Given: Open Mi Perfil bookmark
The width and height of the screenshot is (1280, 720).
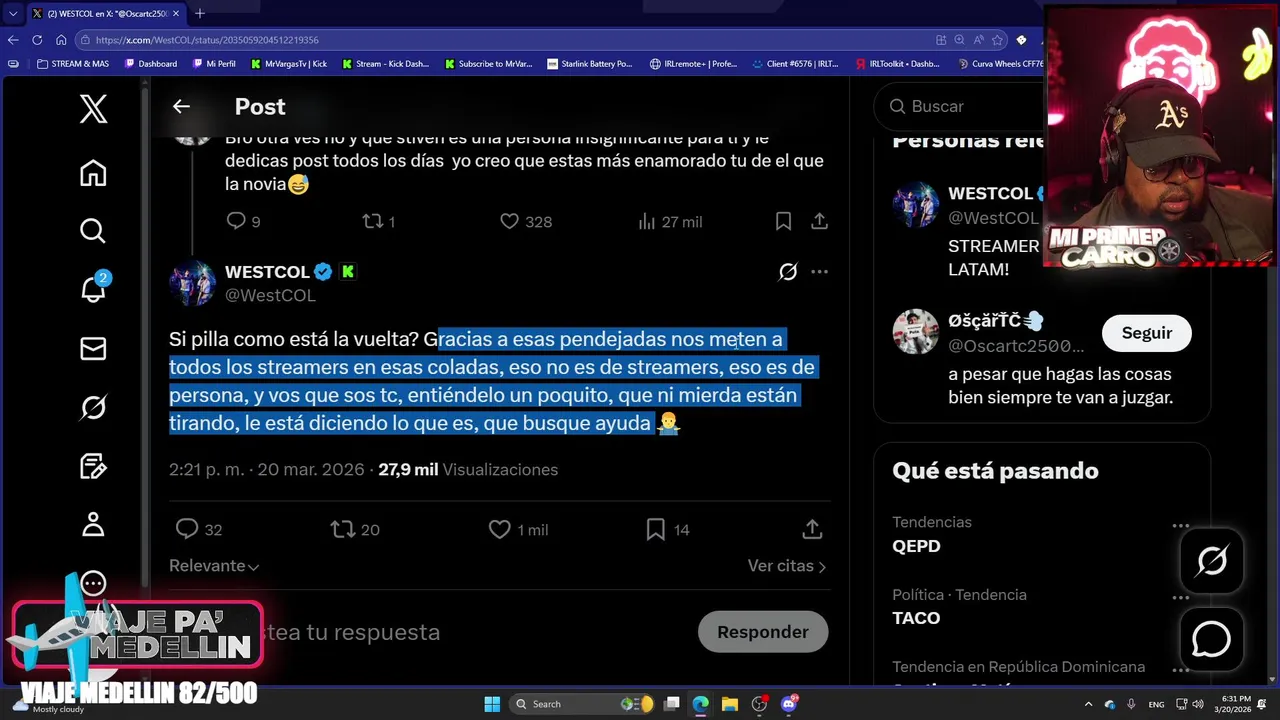Looking at the screenshot, I should tap(214, 63).
